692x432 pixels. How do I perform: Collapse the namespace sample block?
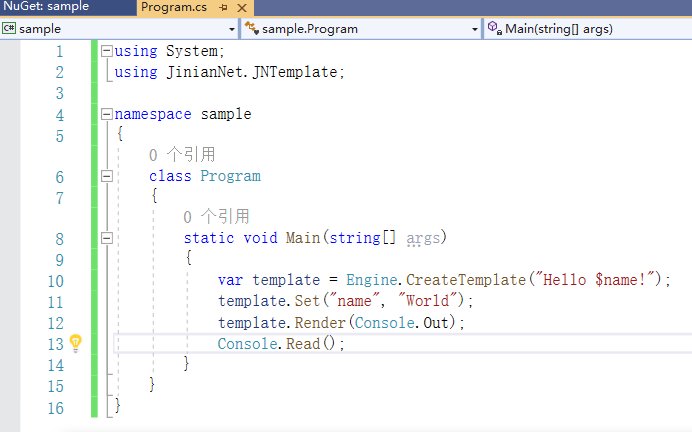tap(106, 114)
